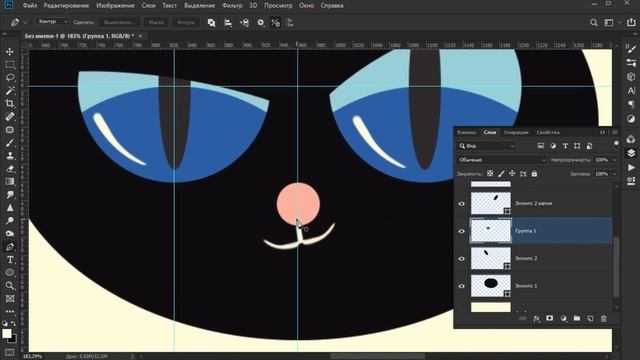Open the tool preset picker arrow
640x360 pixels.
(25, 23)
